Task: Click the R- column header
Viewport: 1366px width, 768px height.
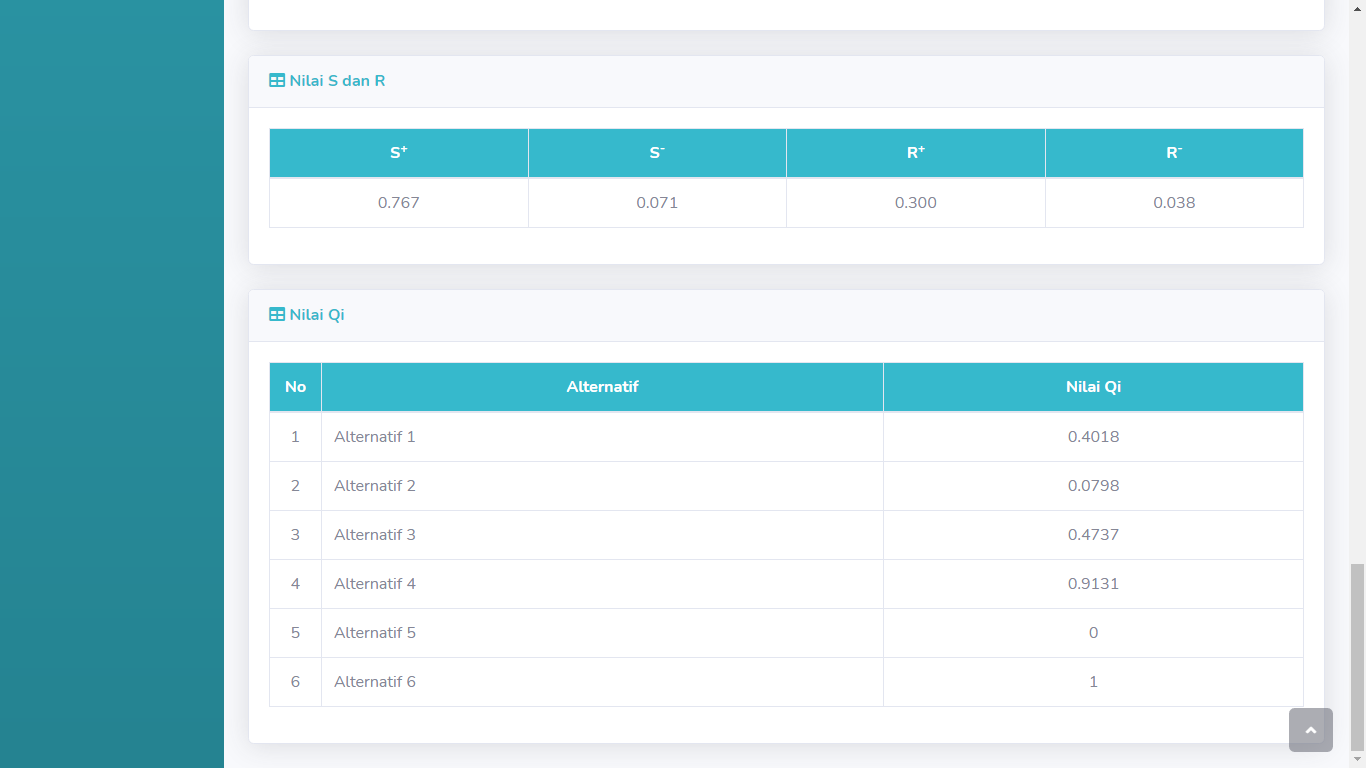Action: [1174, 153]
